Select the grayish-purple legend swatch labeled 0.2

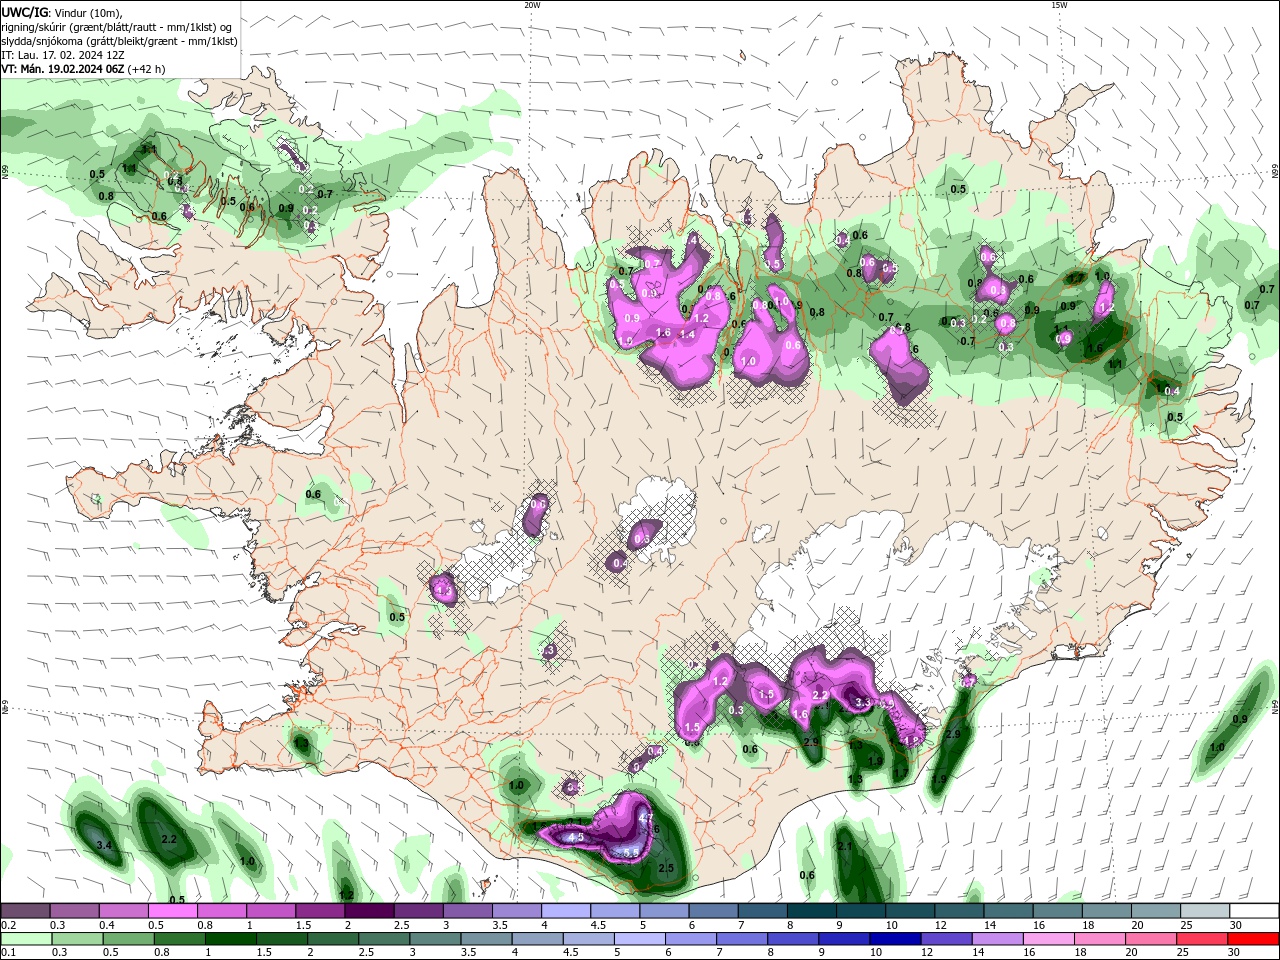tap(25, 911)
